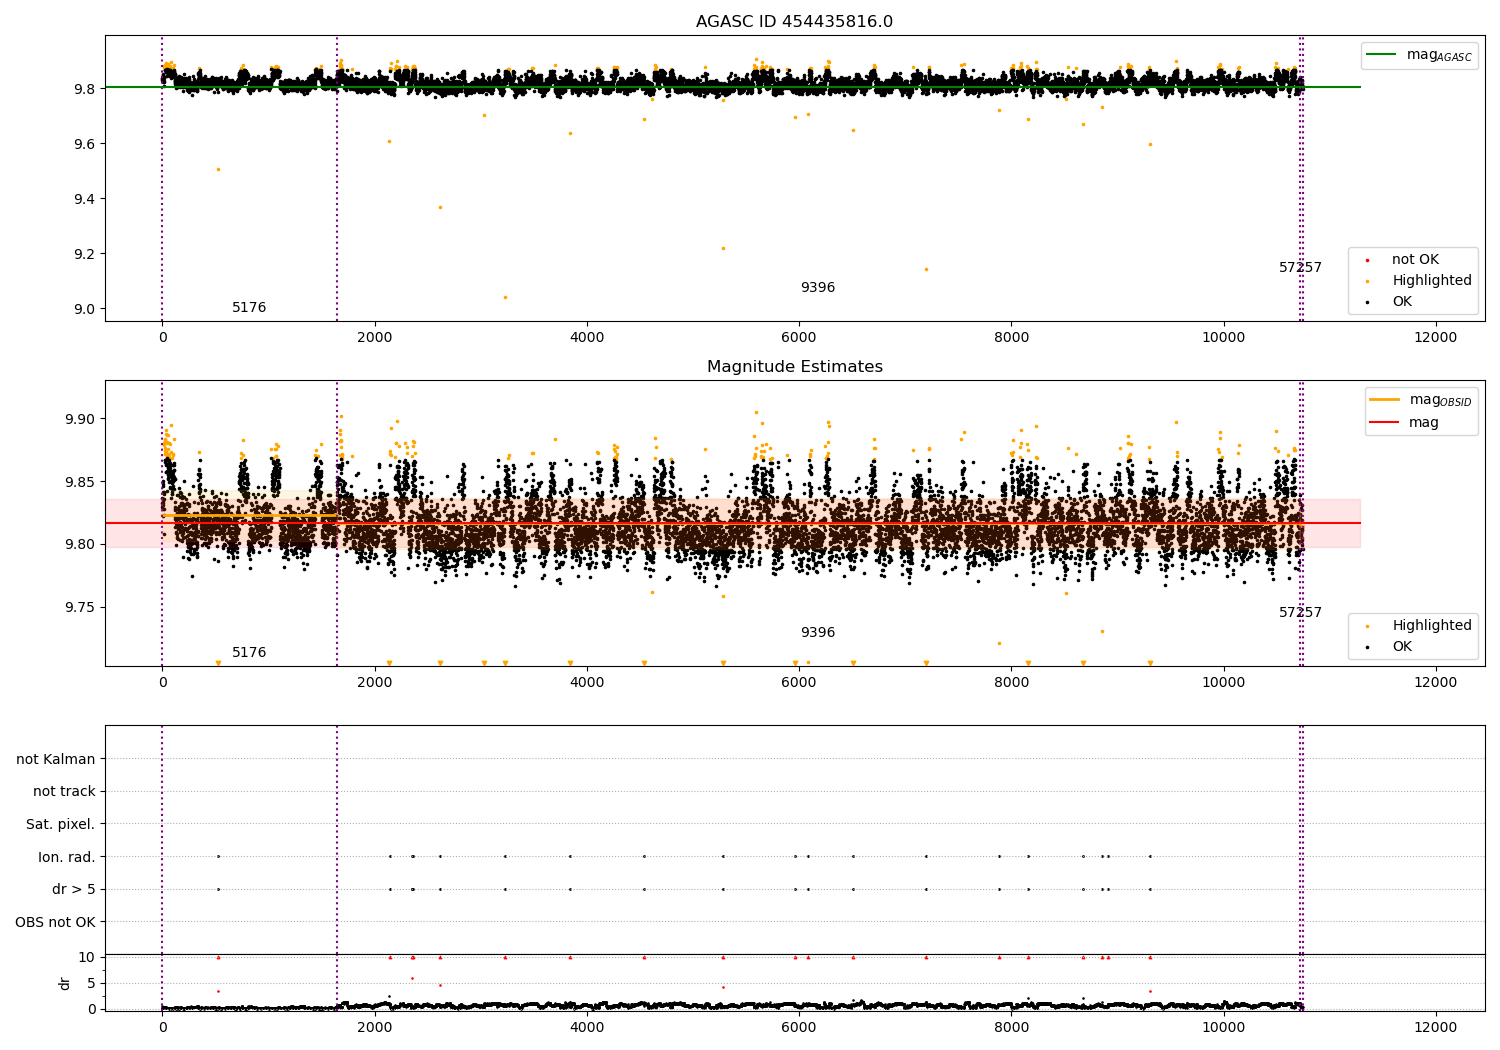Click 'OK' in the Magnitude Estimates legend

click(1401, 647)
